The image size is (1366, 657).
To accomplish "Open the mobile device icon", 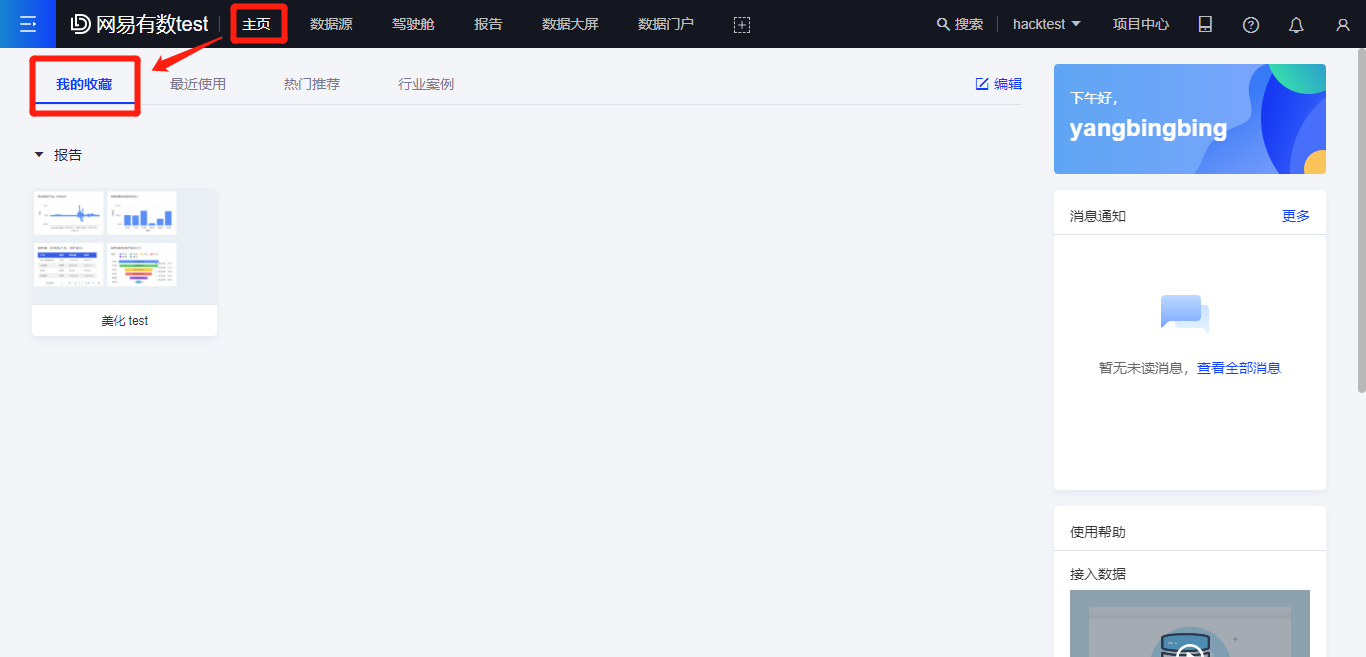I will 1205,24.
